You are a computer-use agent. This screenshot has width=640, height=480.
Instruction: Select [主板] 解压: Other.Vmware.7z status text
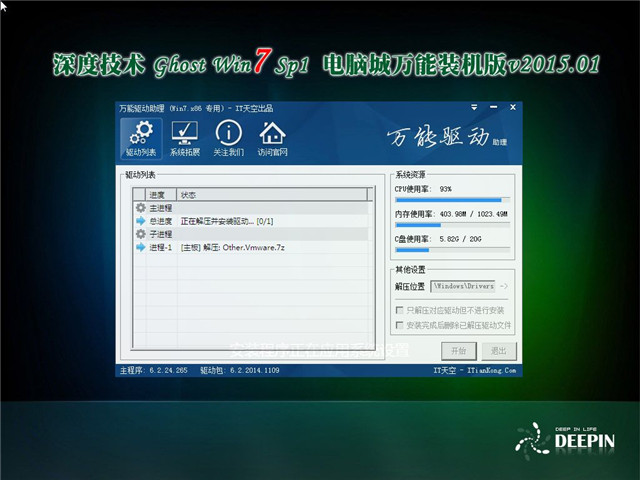click(x=233, y=247)
